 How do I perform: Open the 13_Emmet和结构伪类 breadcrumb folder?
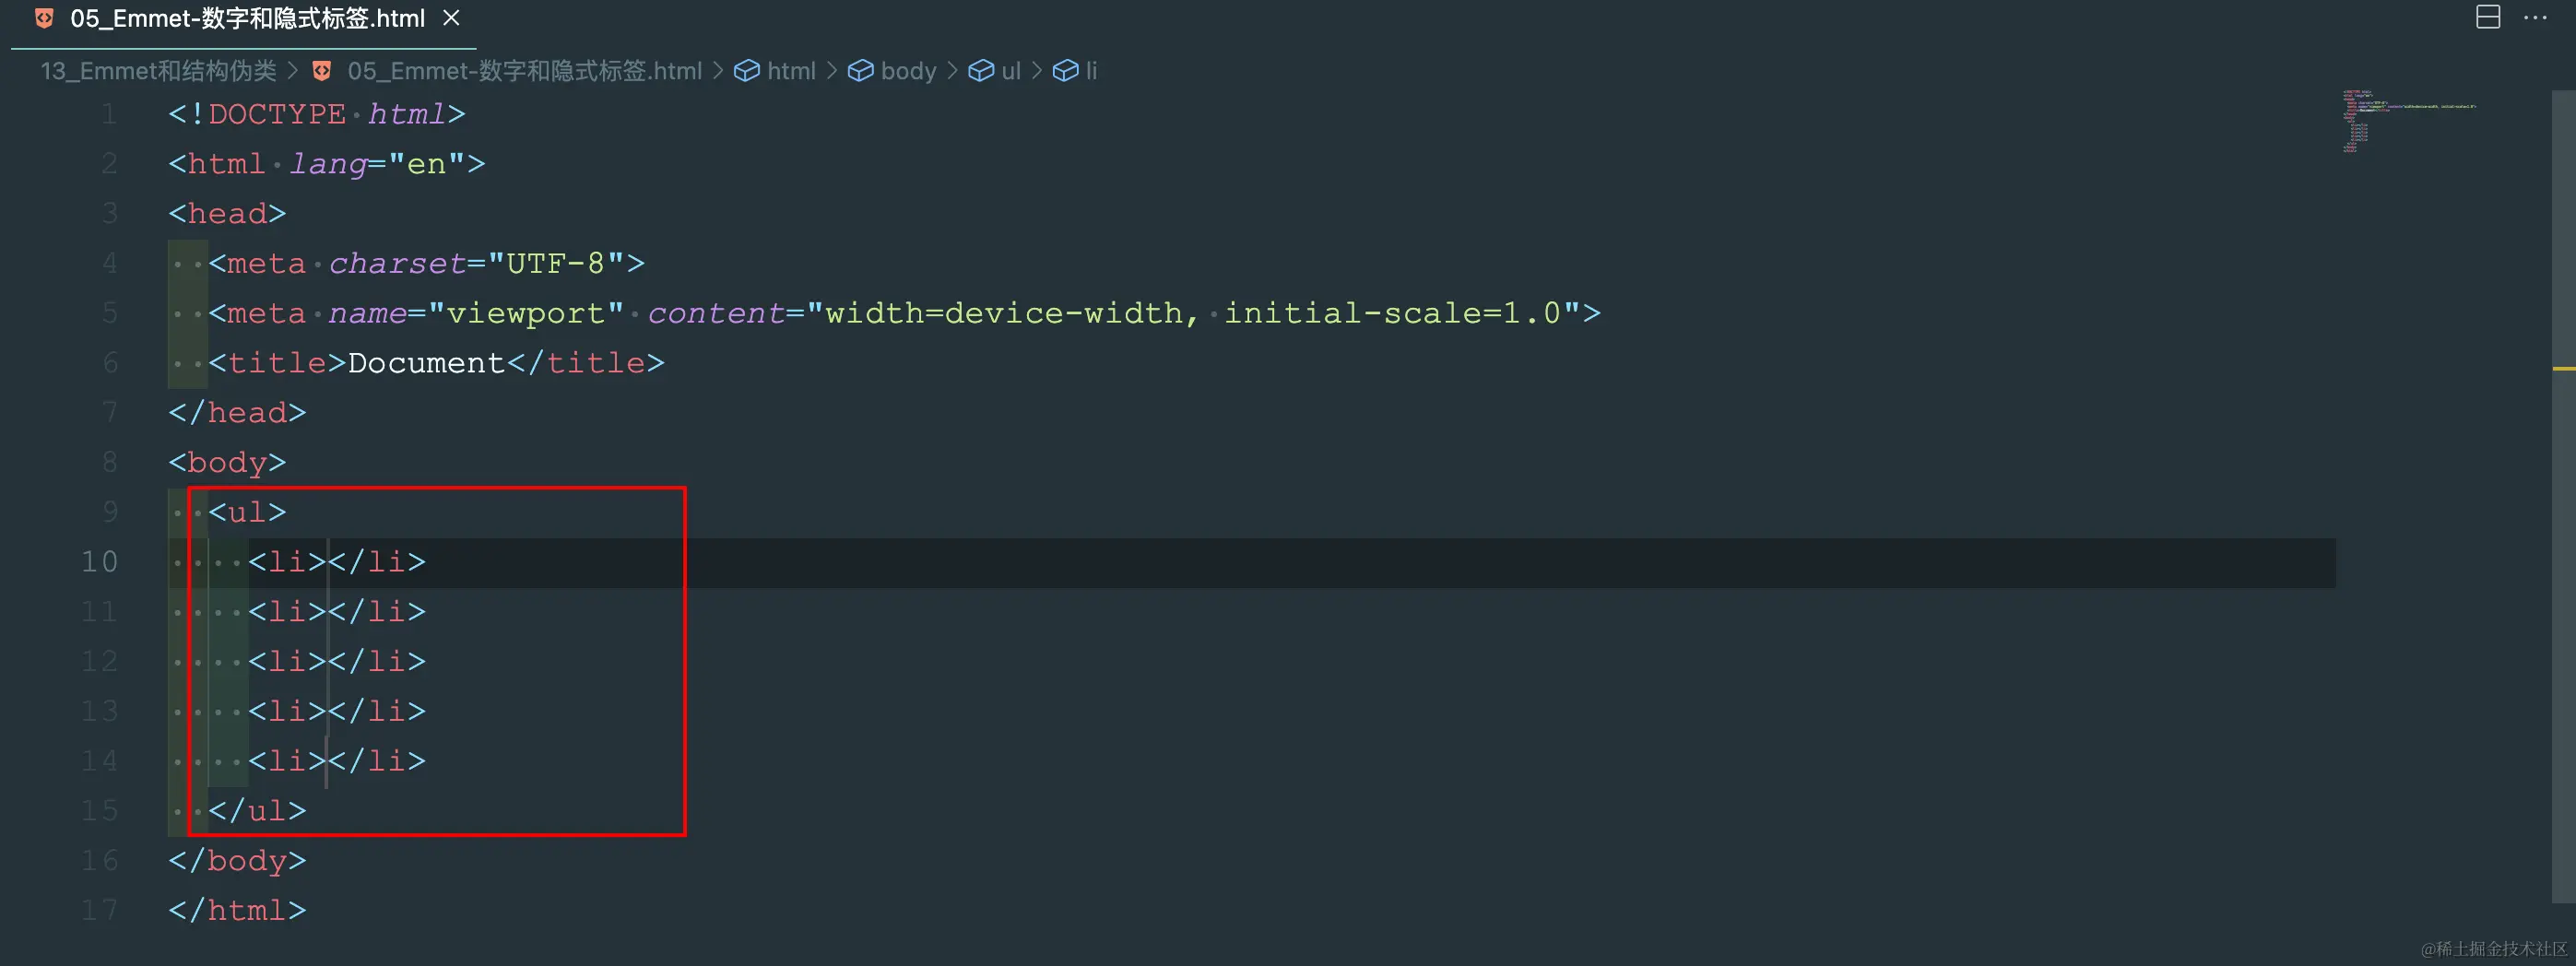[x=159, y=71]
